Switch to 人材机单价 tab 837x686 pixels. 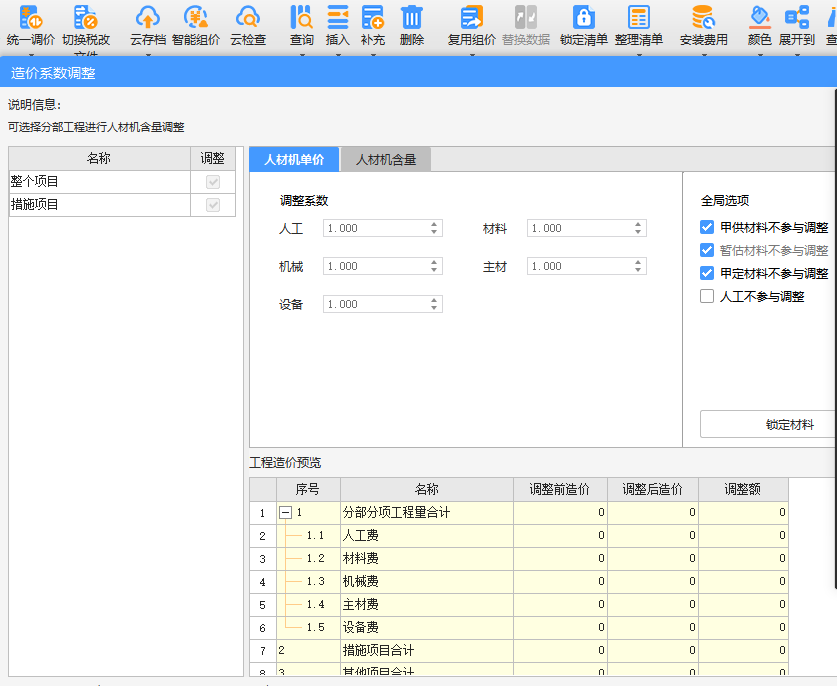pyautogui.click(x=294, y=160)
